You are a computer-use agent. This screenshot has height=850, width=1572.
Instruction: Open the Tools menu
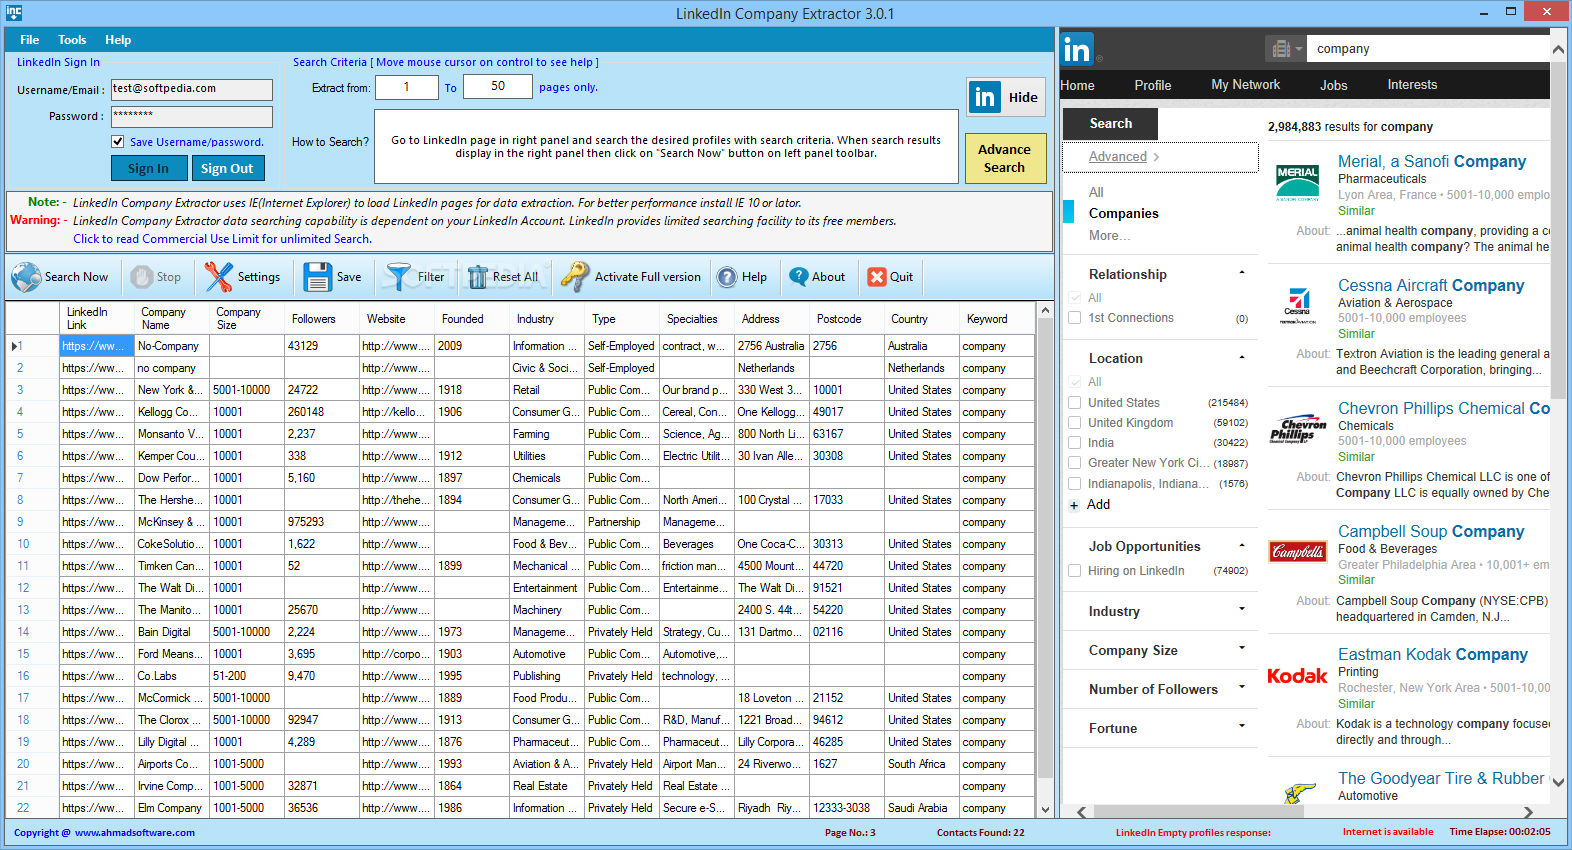pos(72,40)
